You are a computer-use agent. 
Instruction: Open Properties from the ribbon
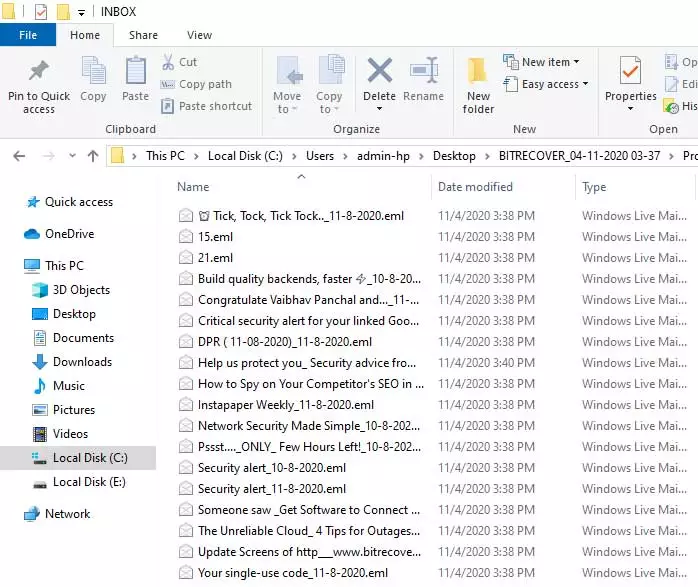(x=630, y=72)
